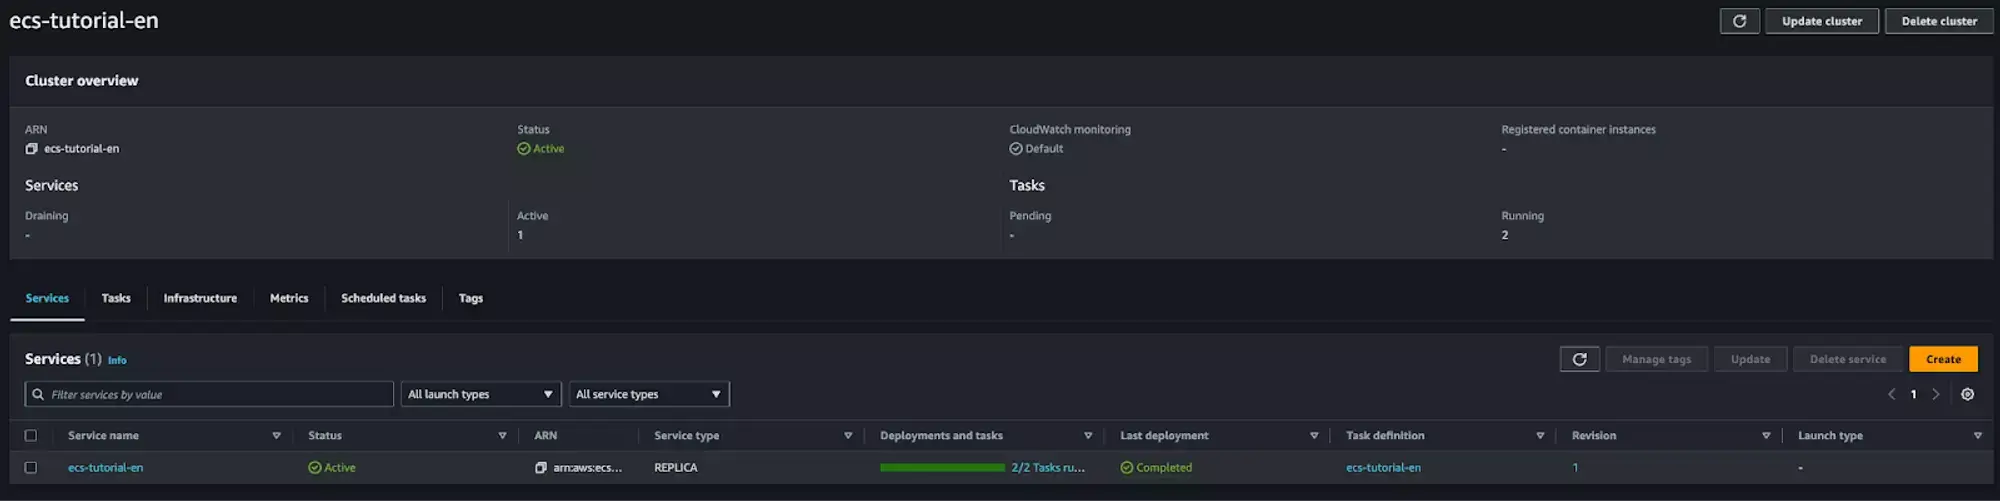This screenshot has height=501, width=2000.
Task: Open the All service types dropdown
Action: pyautogui.click(x=649, y=394)
